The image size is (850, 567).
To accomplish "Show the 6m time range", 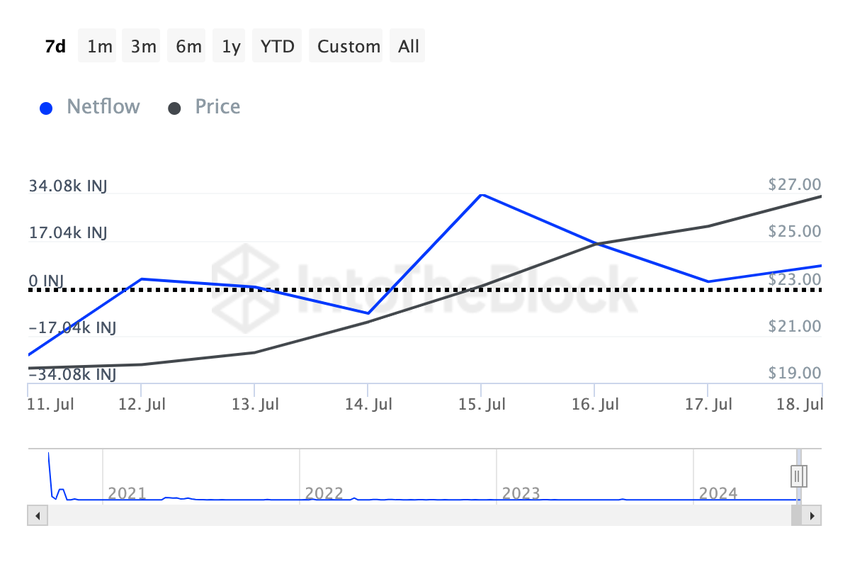I will tap(188, 46).
